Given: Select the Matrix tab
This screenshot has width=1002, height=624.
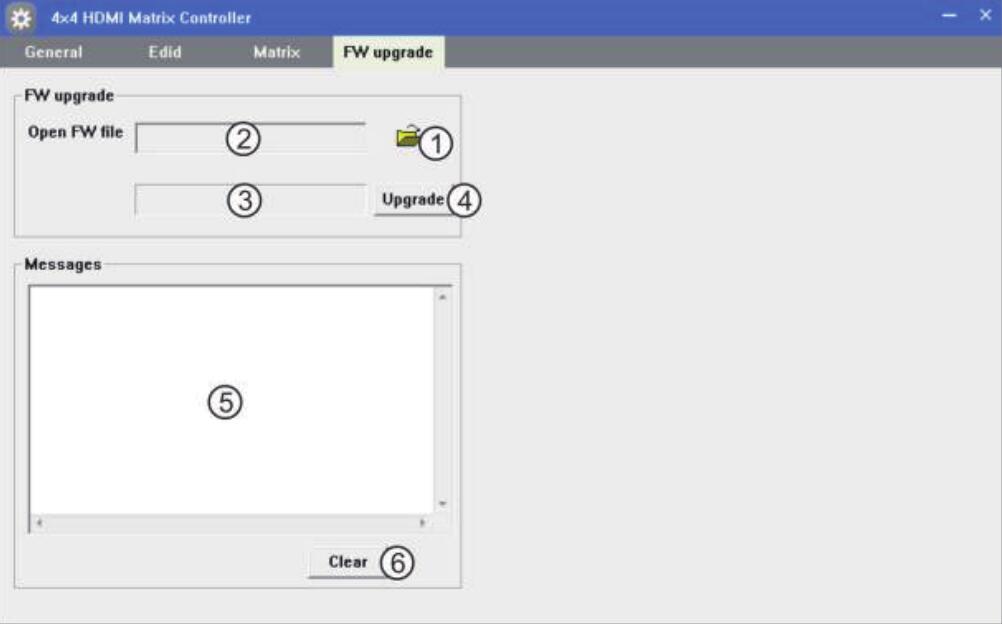Looking at the screenshot, I should [x=277, y=52].
